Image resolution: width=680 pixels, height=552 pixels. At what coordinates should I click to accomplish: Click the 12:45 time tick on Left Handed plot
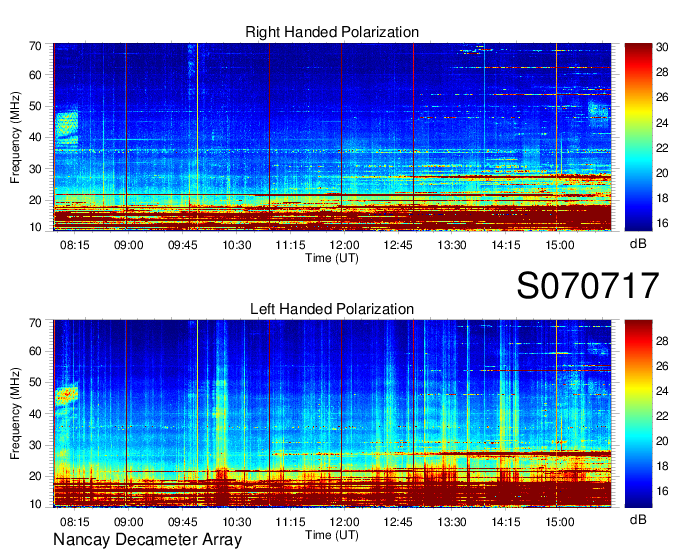(398, 522)
